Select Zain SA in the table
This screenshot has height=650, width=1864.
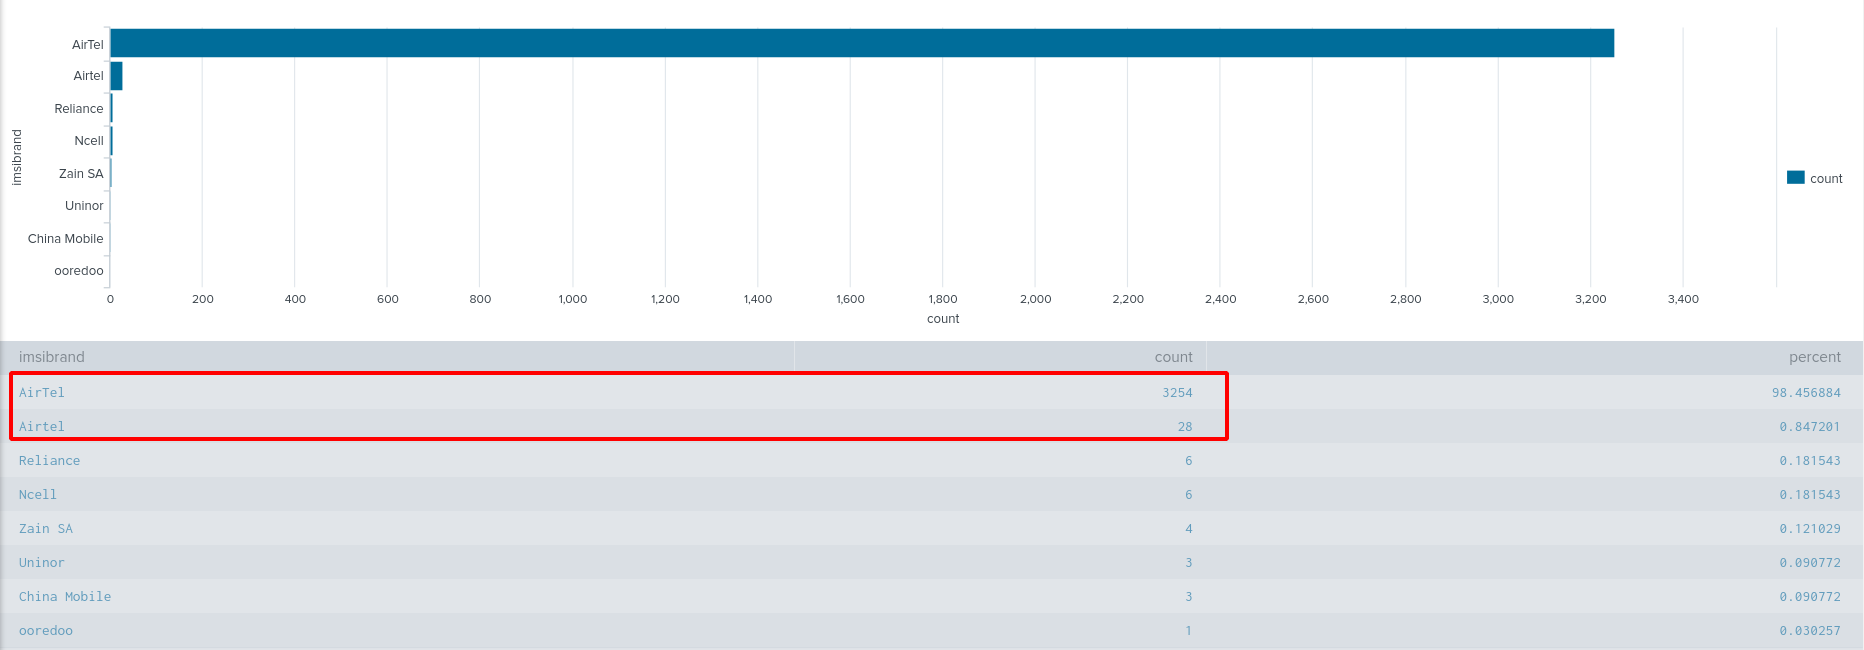pyautogui.click(x=46, y=529)
